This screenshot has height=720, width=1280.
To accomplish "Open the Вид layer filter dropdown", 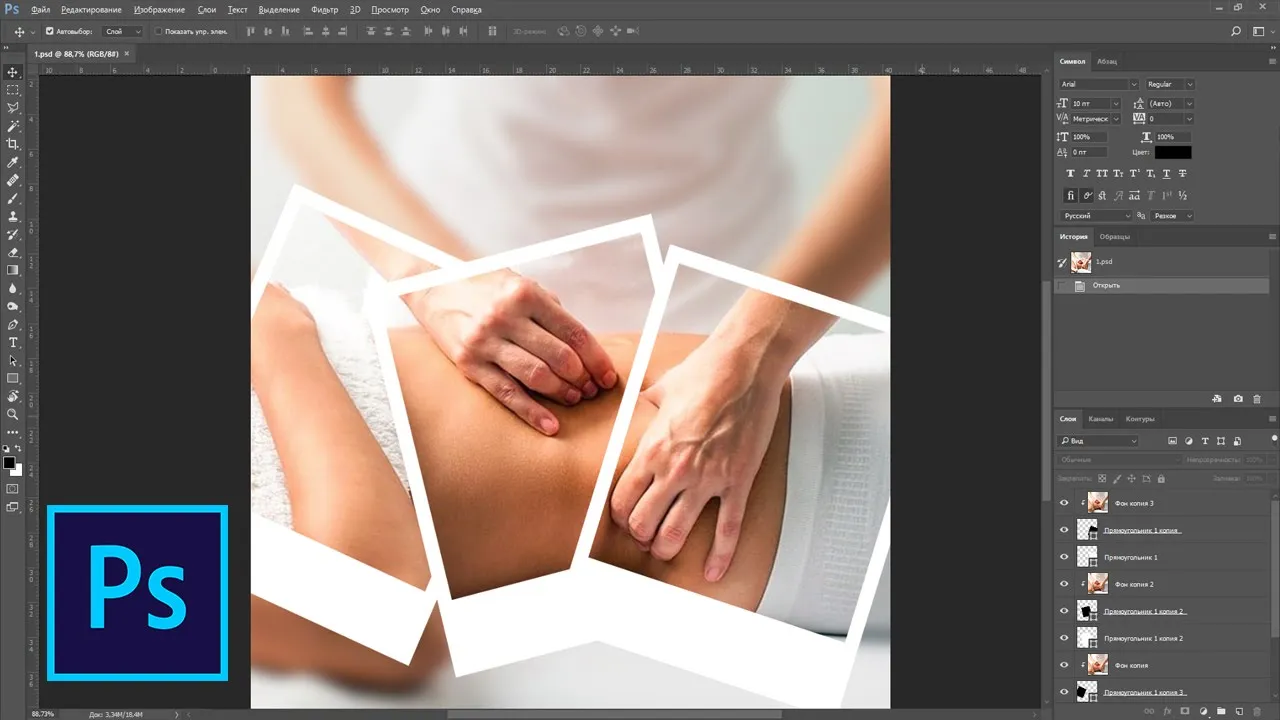I will point(1098,441).
